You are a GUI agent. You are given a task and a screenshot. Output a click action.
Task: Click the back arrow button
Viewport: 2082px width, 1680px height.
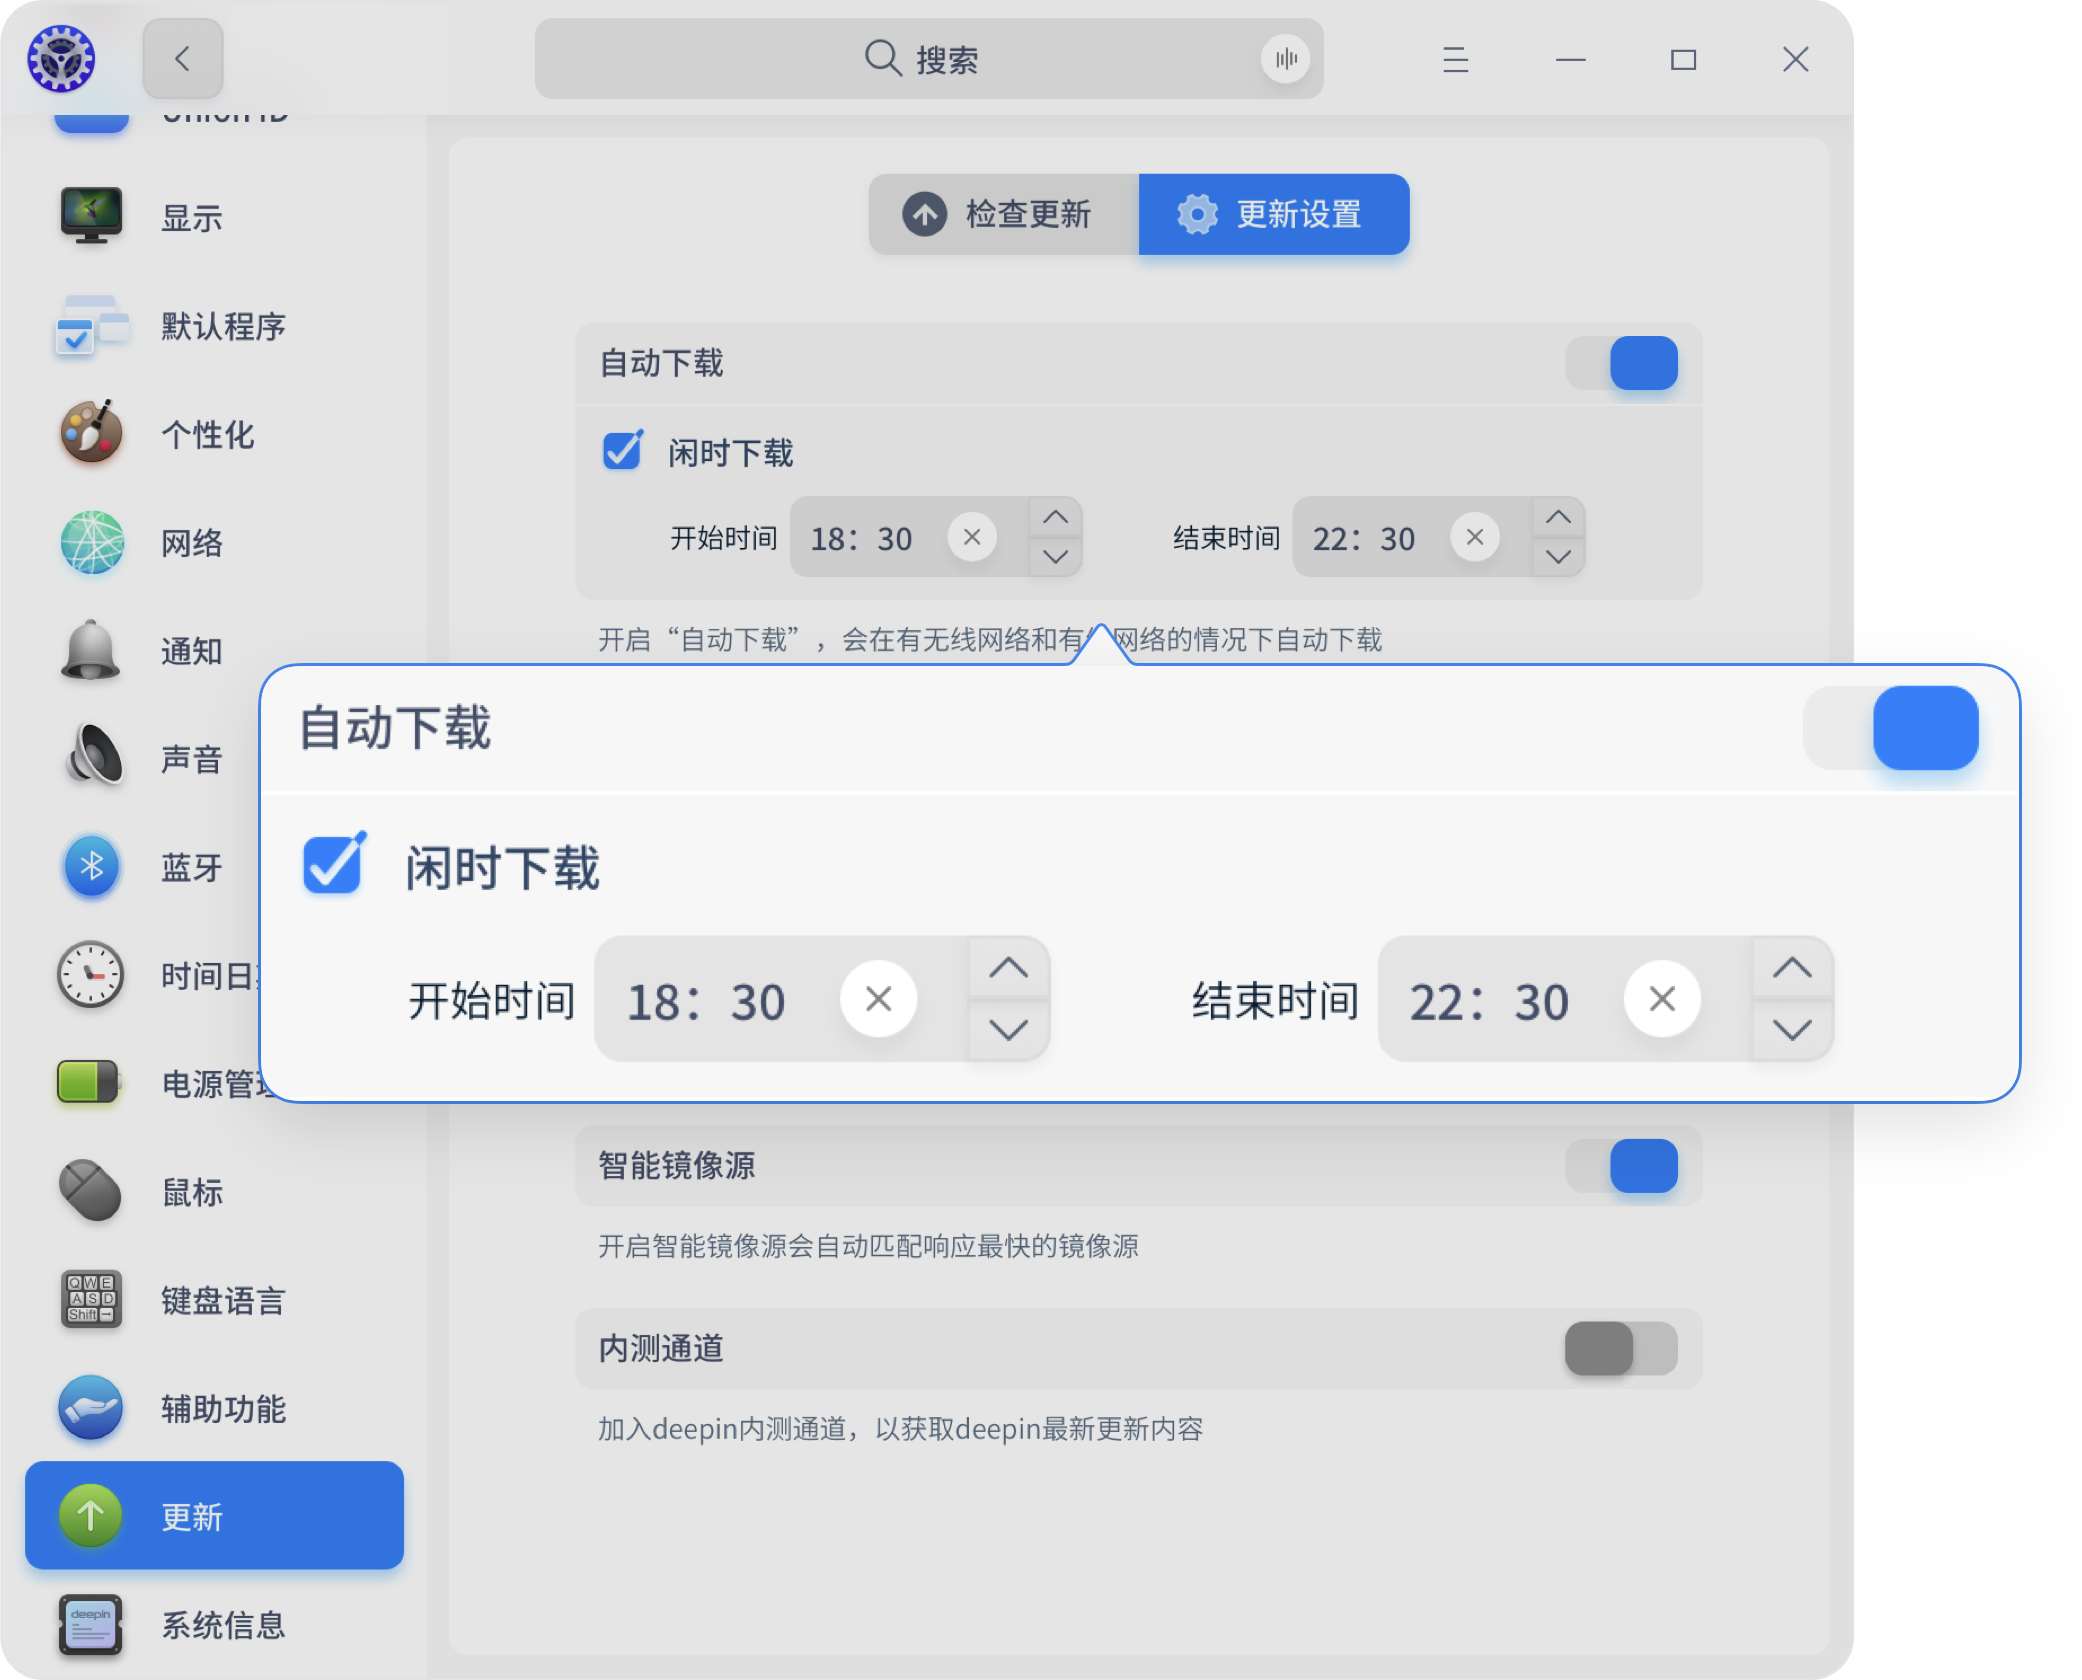pos(182,59)
